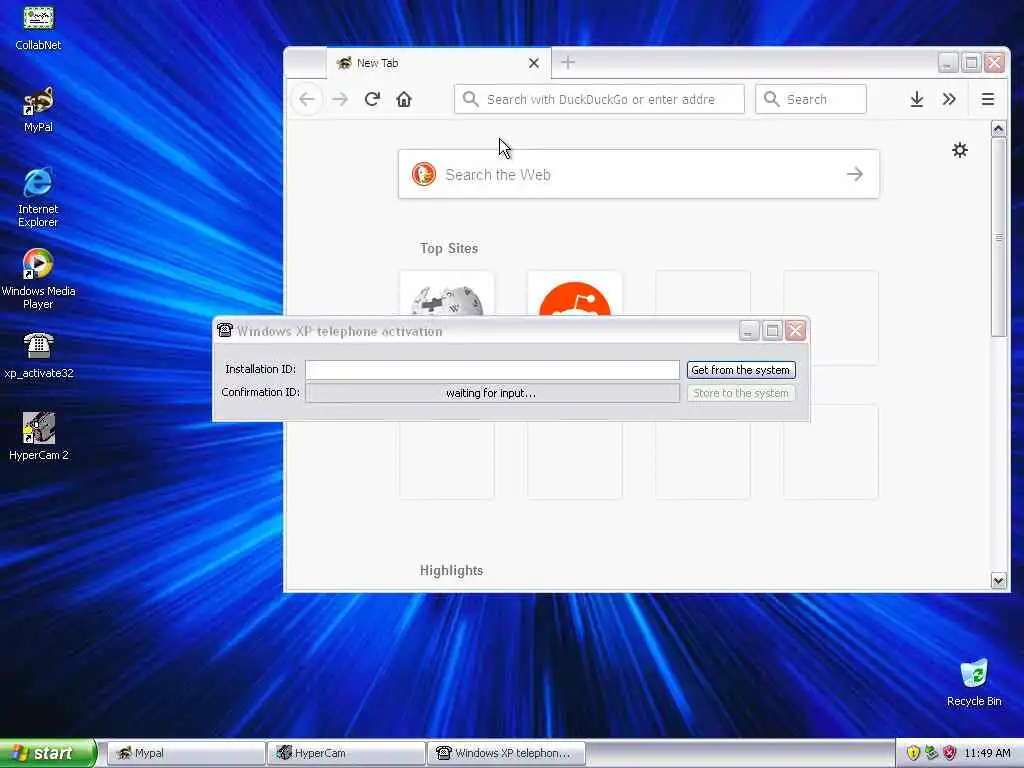Viewport: 1024px width, 768px height.
Task: Switch to Windows XP telephon... taskbar button
Action: click(506, 753)
